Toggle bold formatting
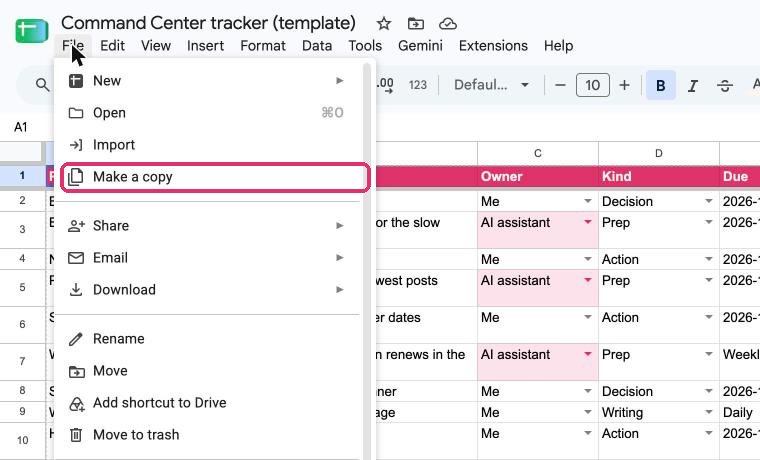The width and height of the screenshot is (760, 460). (661, 85)
